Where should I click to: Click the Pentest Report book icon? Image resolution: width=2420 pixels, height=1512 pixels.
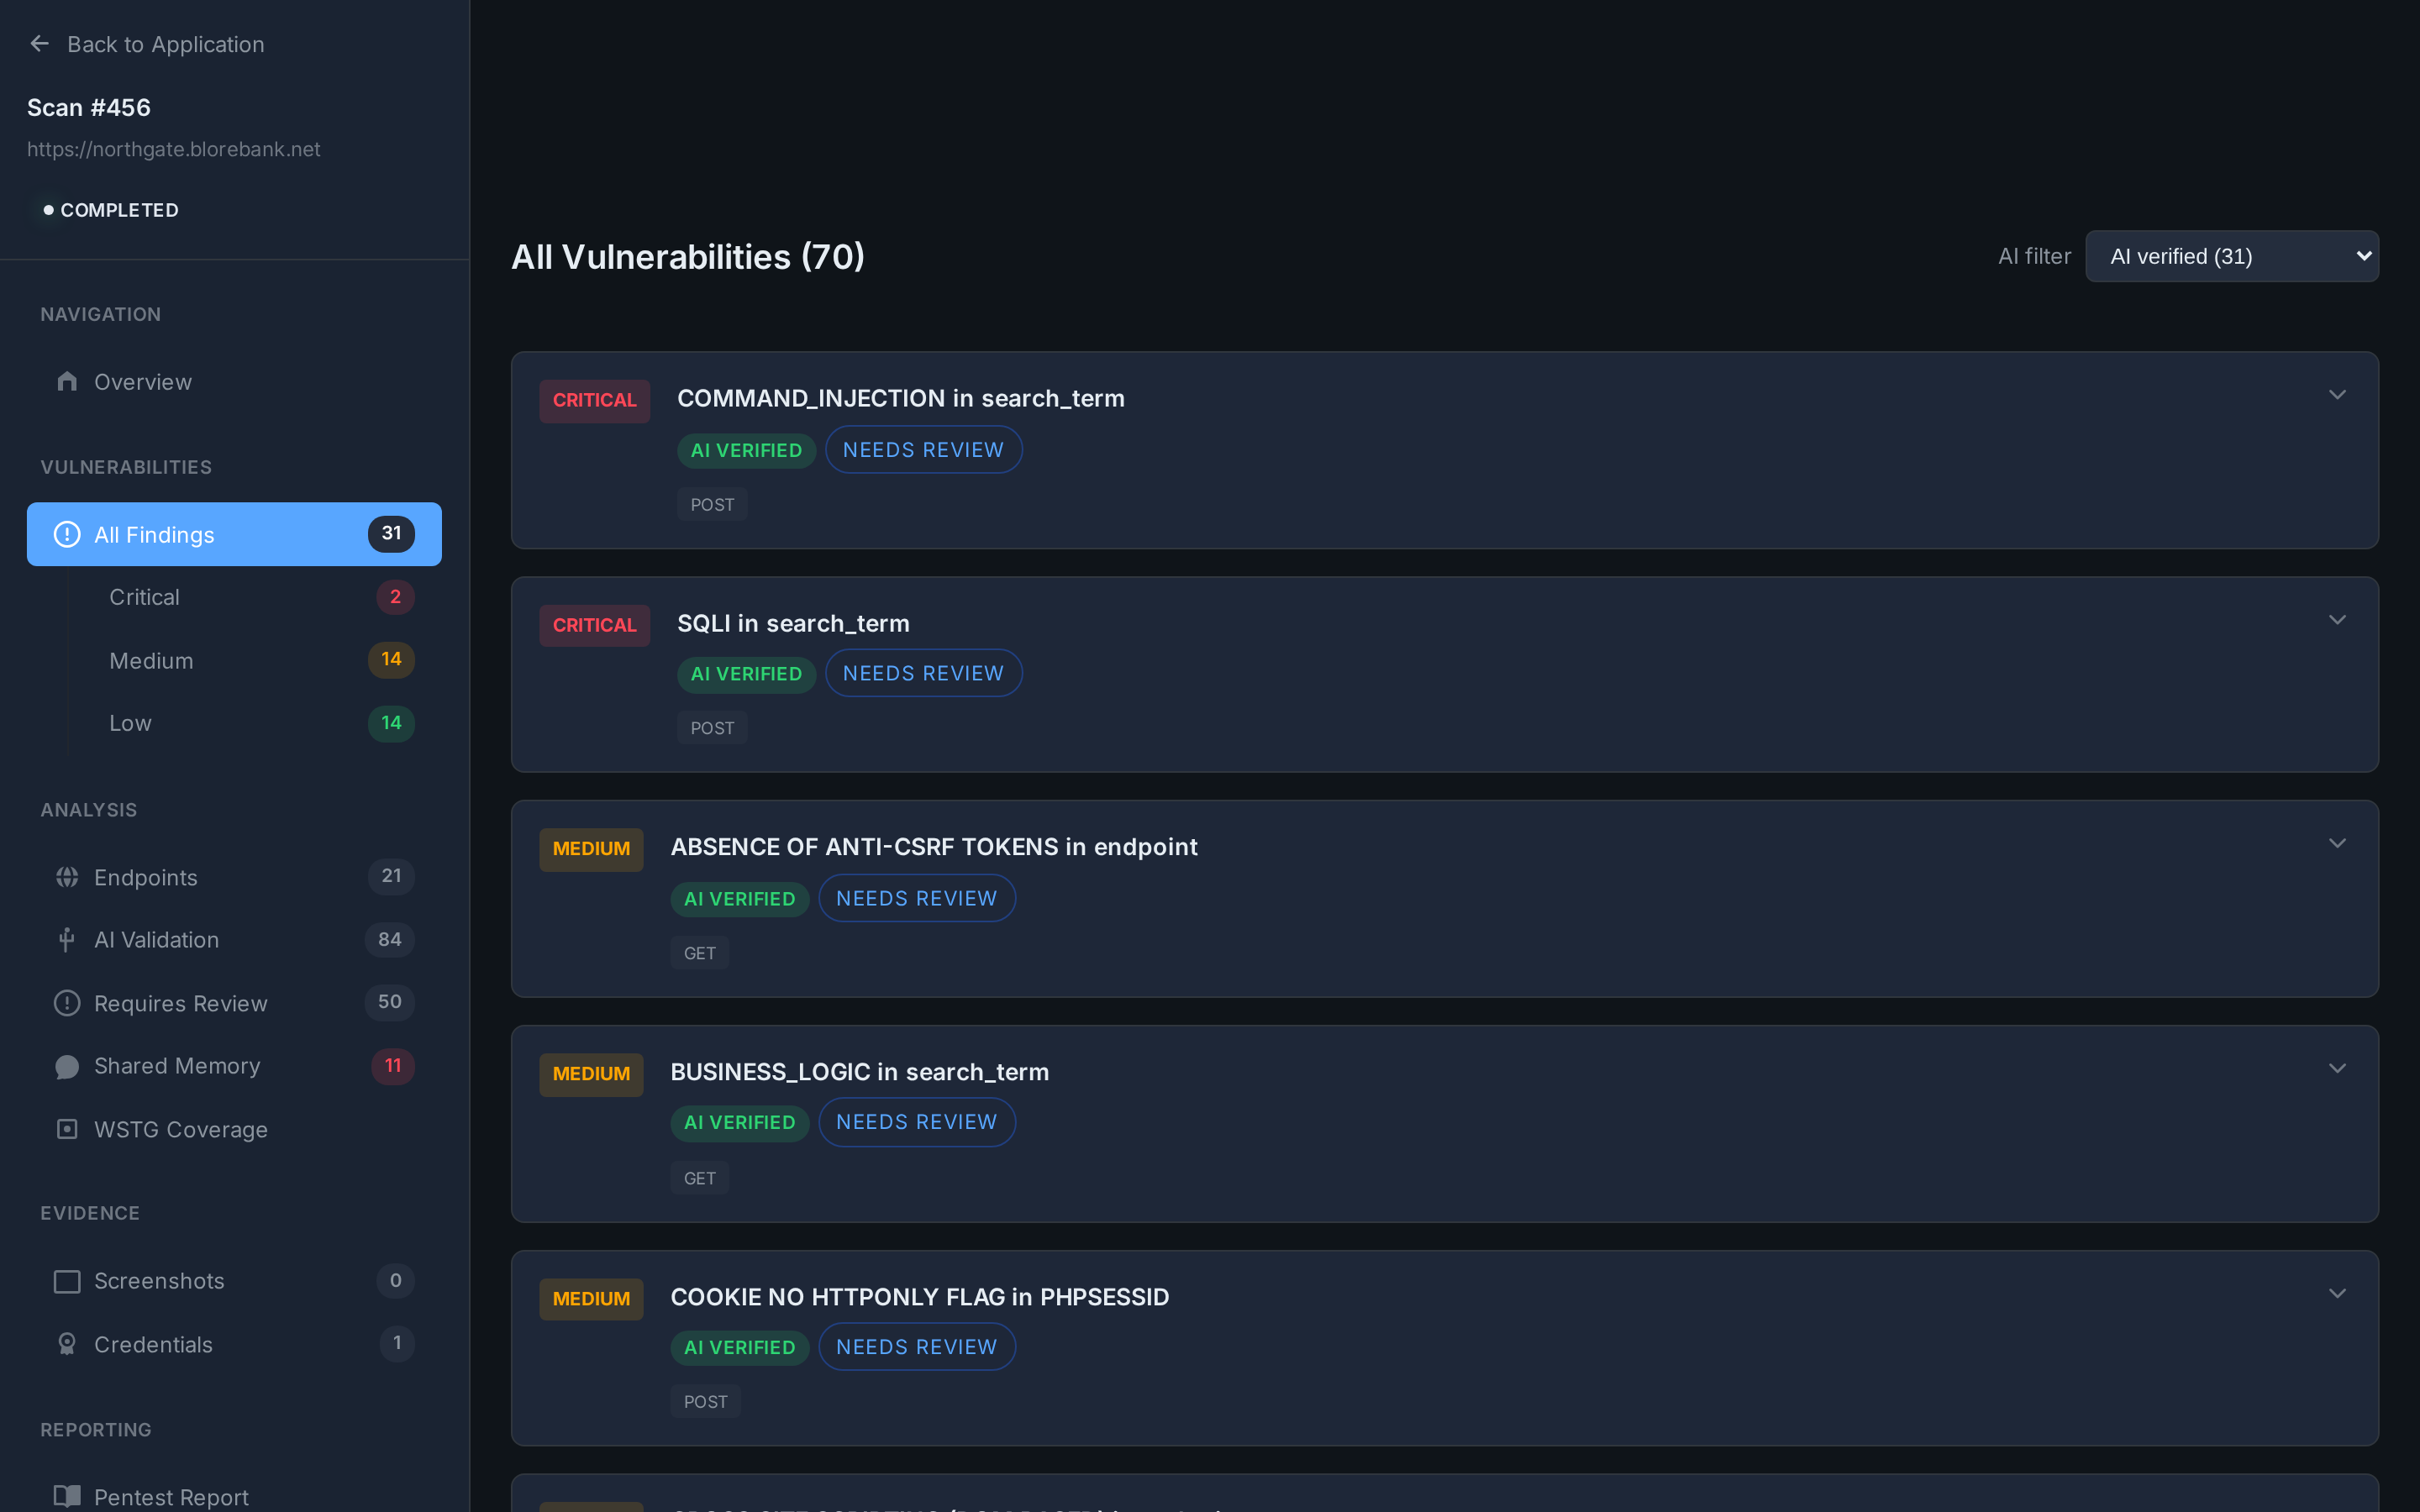point(66,1496)
